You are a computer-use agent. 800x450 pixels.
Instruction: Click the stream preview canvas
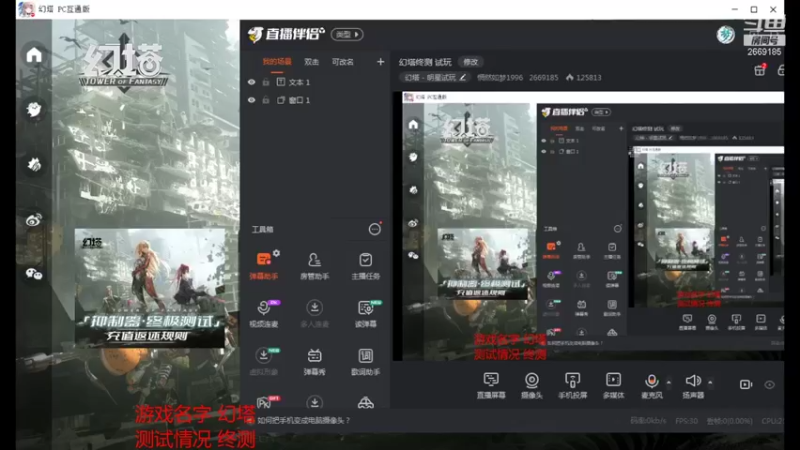[588, 226]
